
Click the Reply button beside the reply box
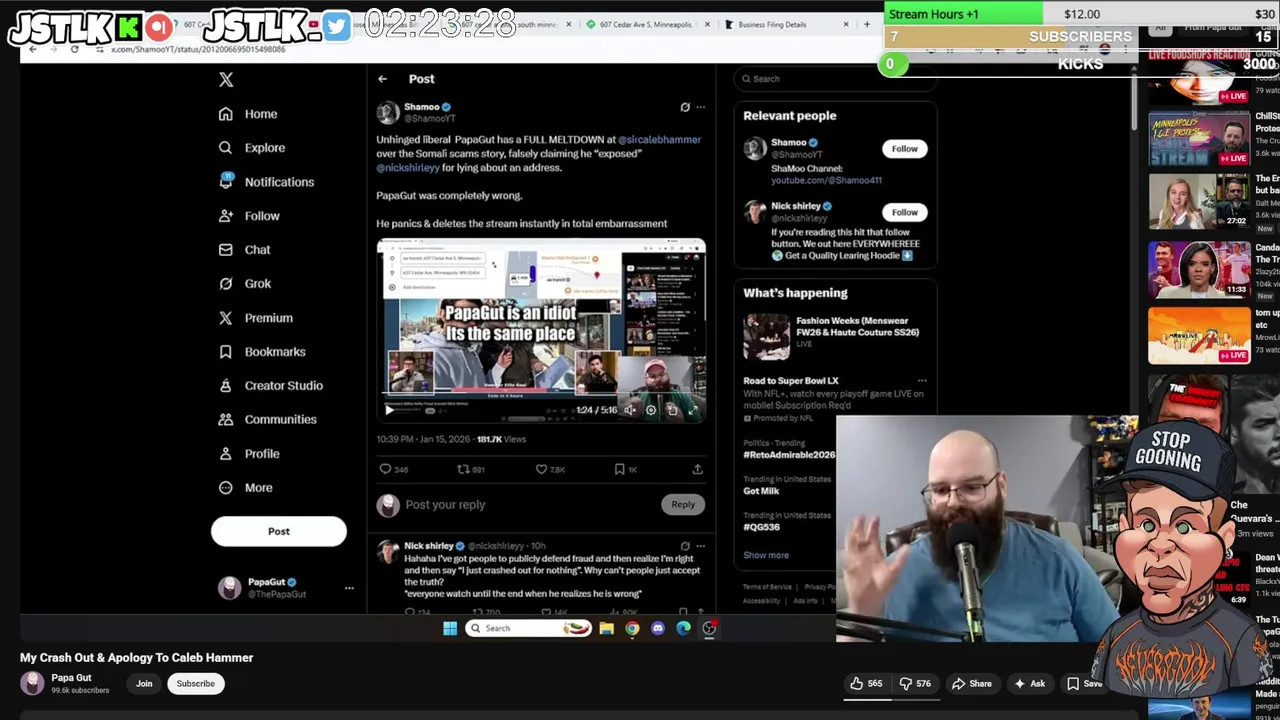[683, 505]
